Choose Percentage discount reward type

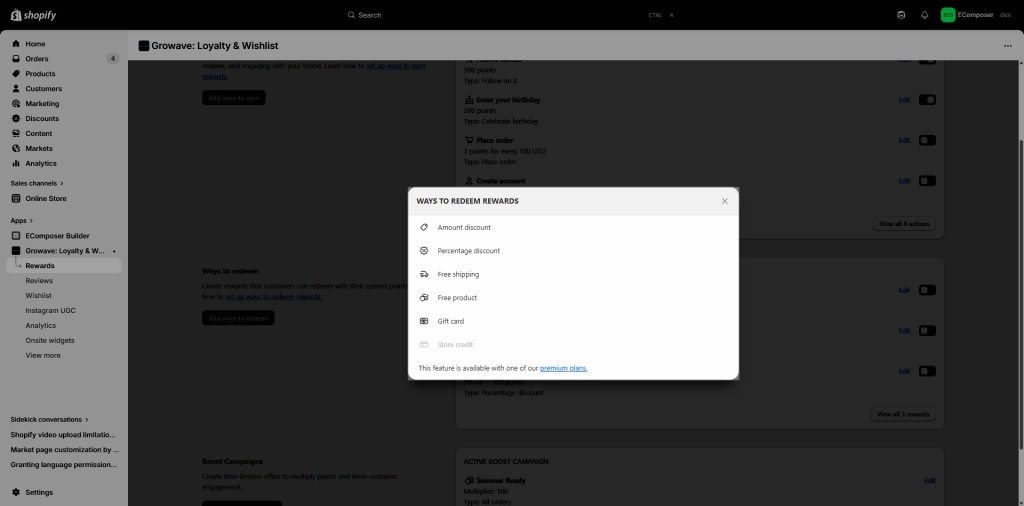coord(468,251)
